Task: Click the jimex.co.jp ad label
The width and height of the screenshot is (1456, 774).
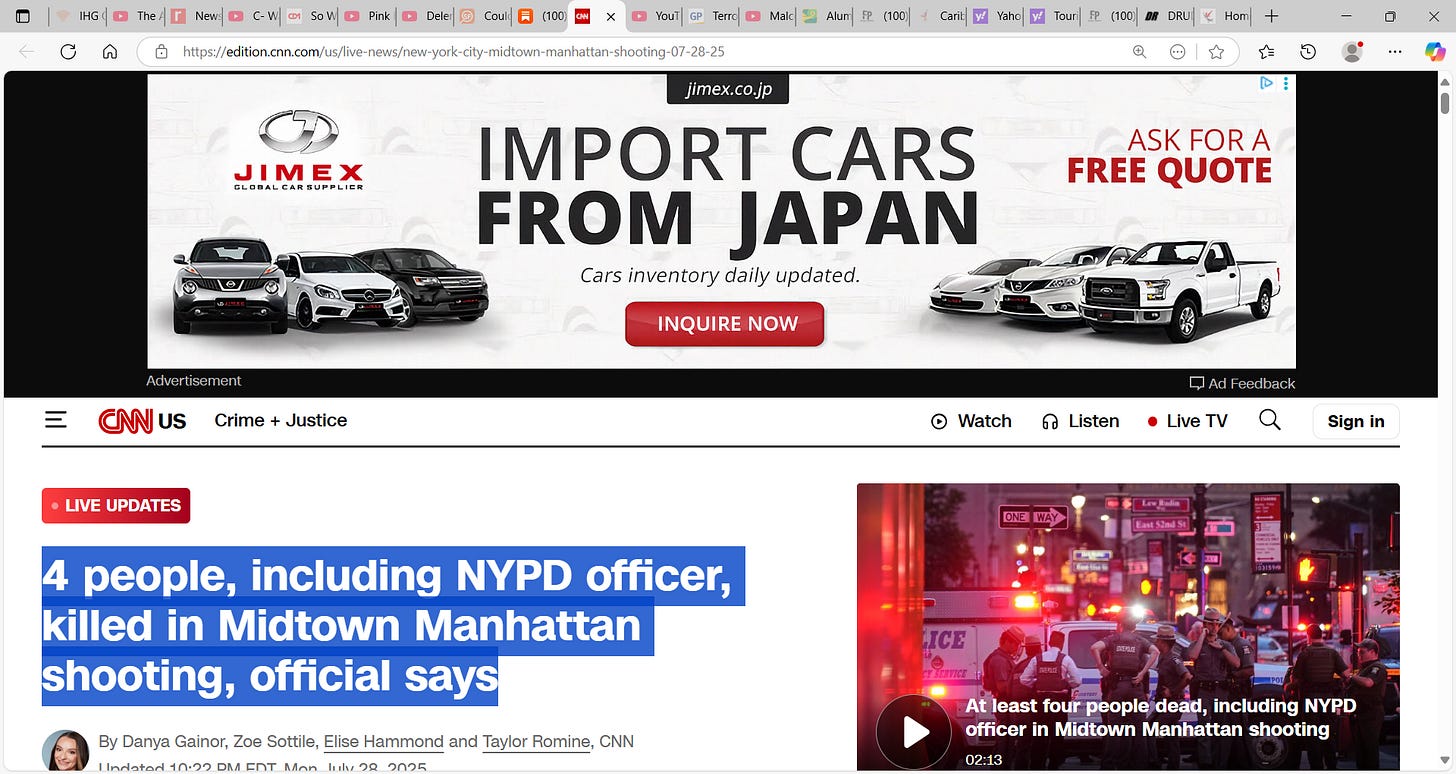Action: coord(728,89)
